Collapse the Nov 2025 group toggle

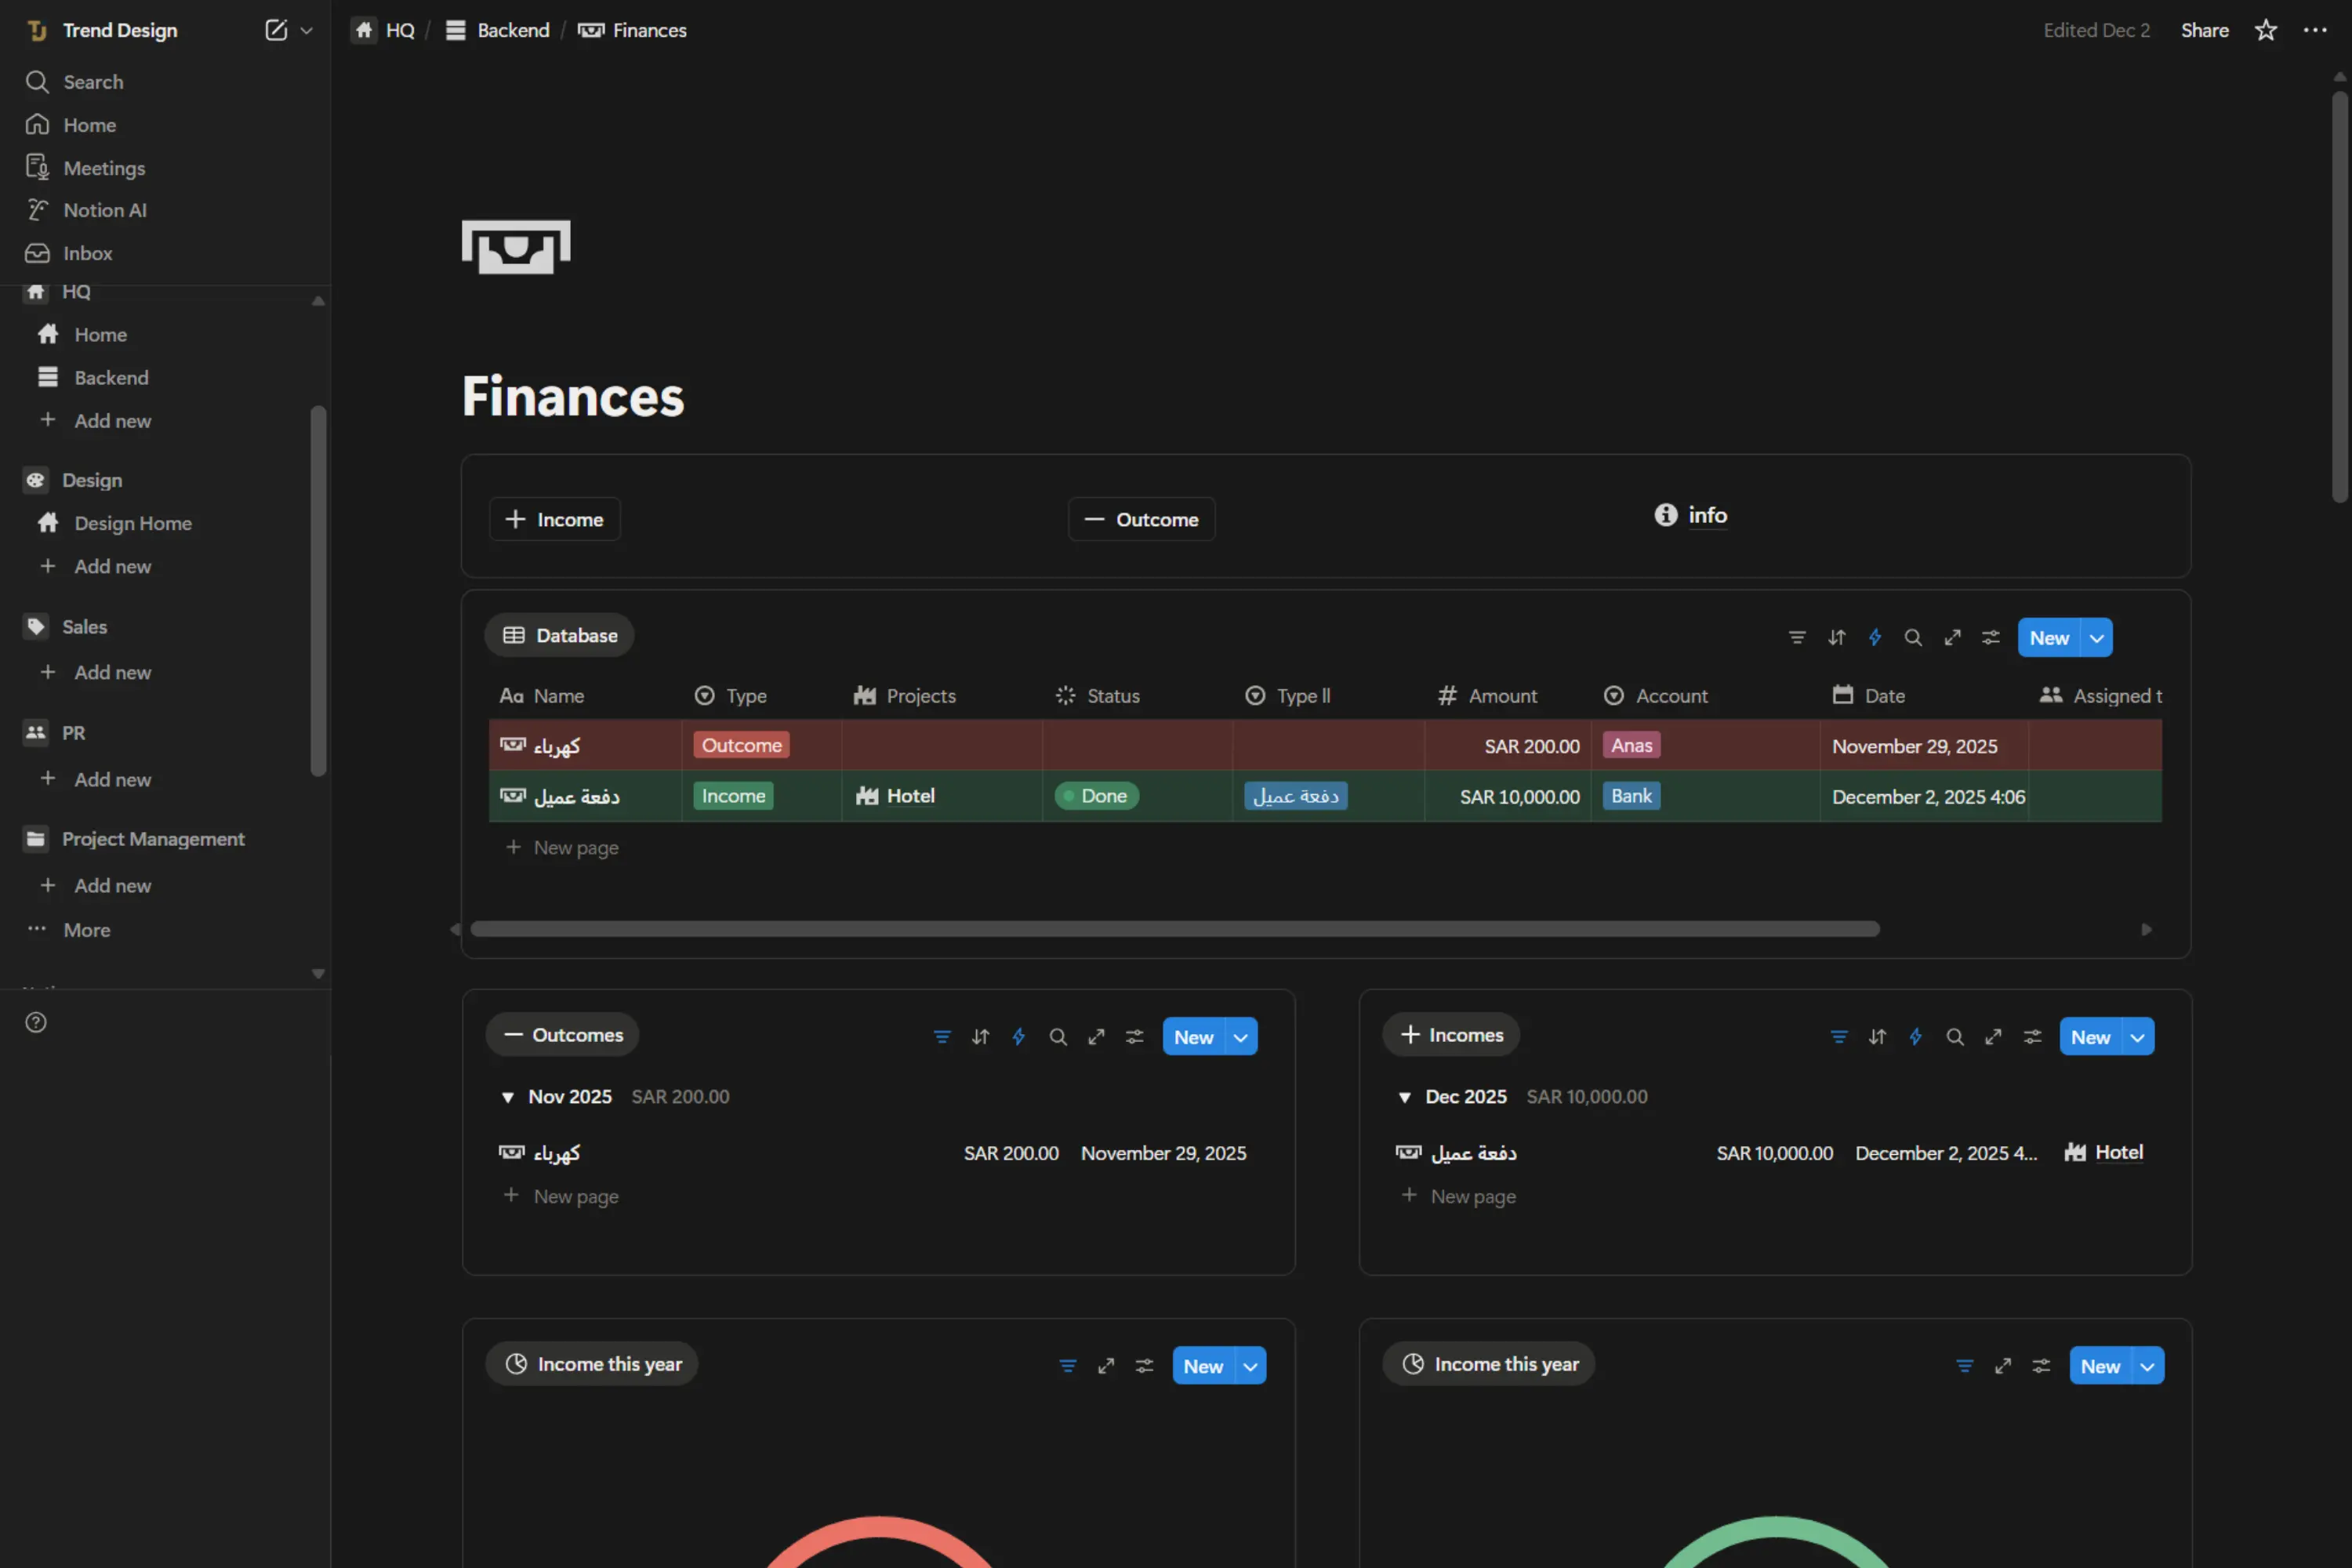(x=507, y=1097)
